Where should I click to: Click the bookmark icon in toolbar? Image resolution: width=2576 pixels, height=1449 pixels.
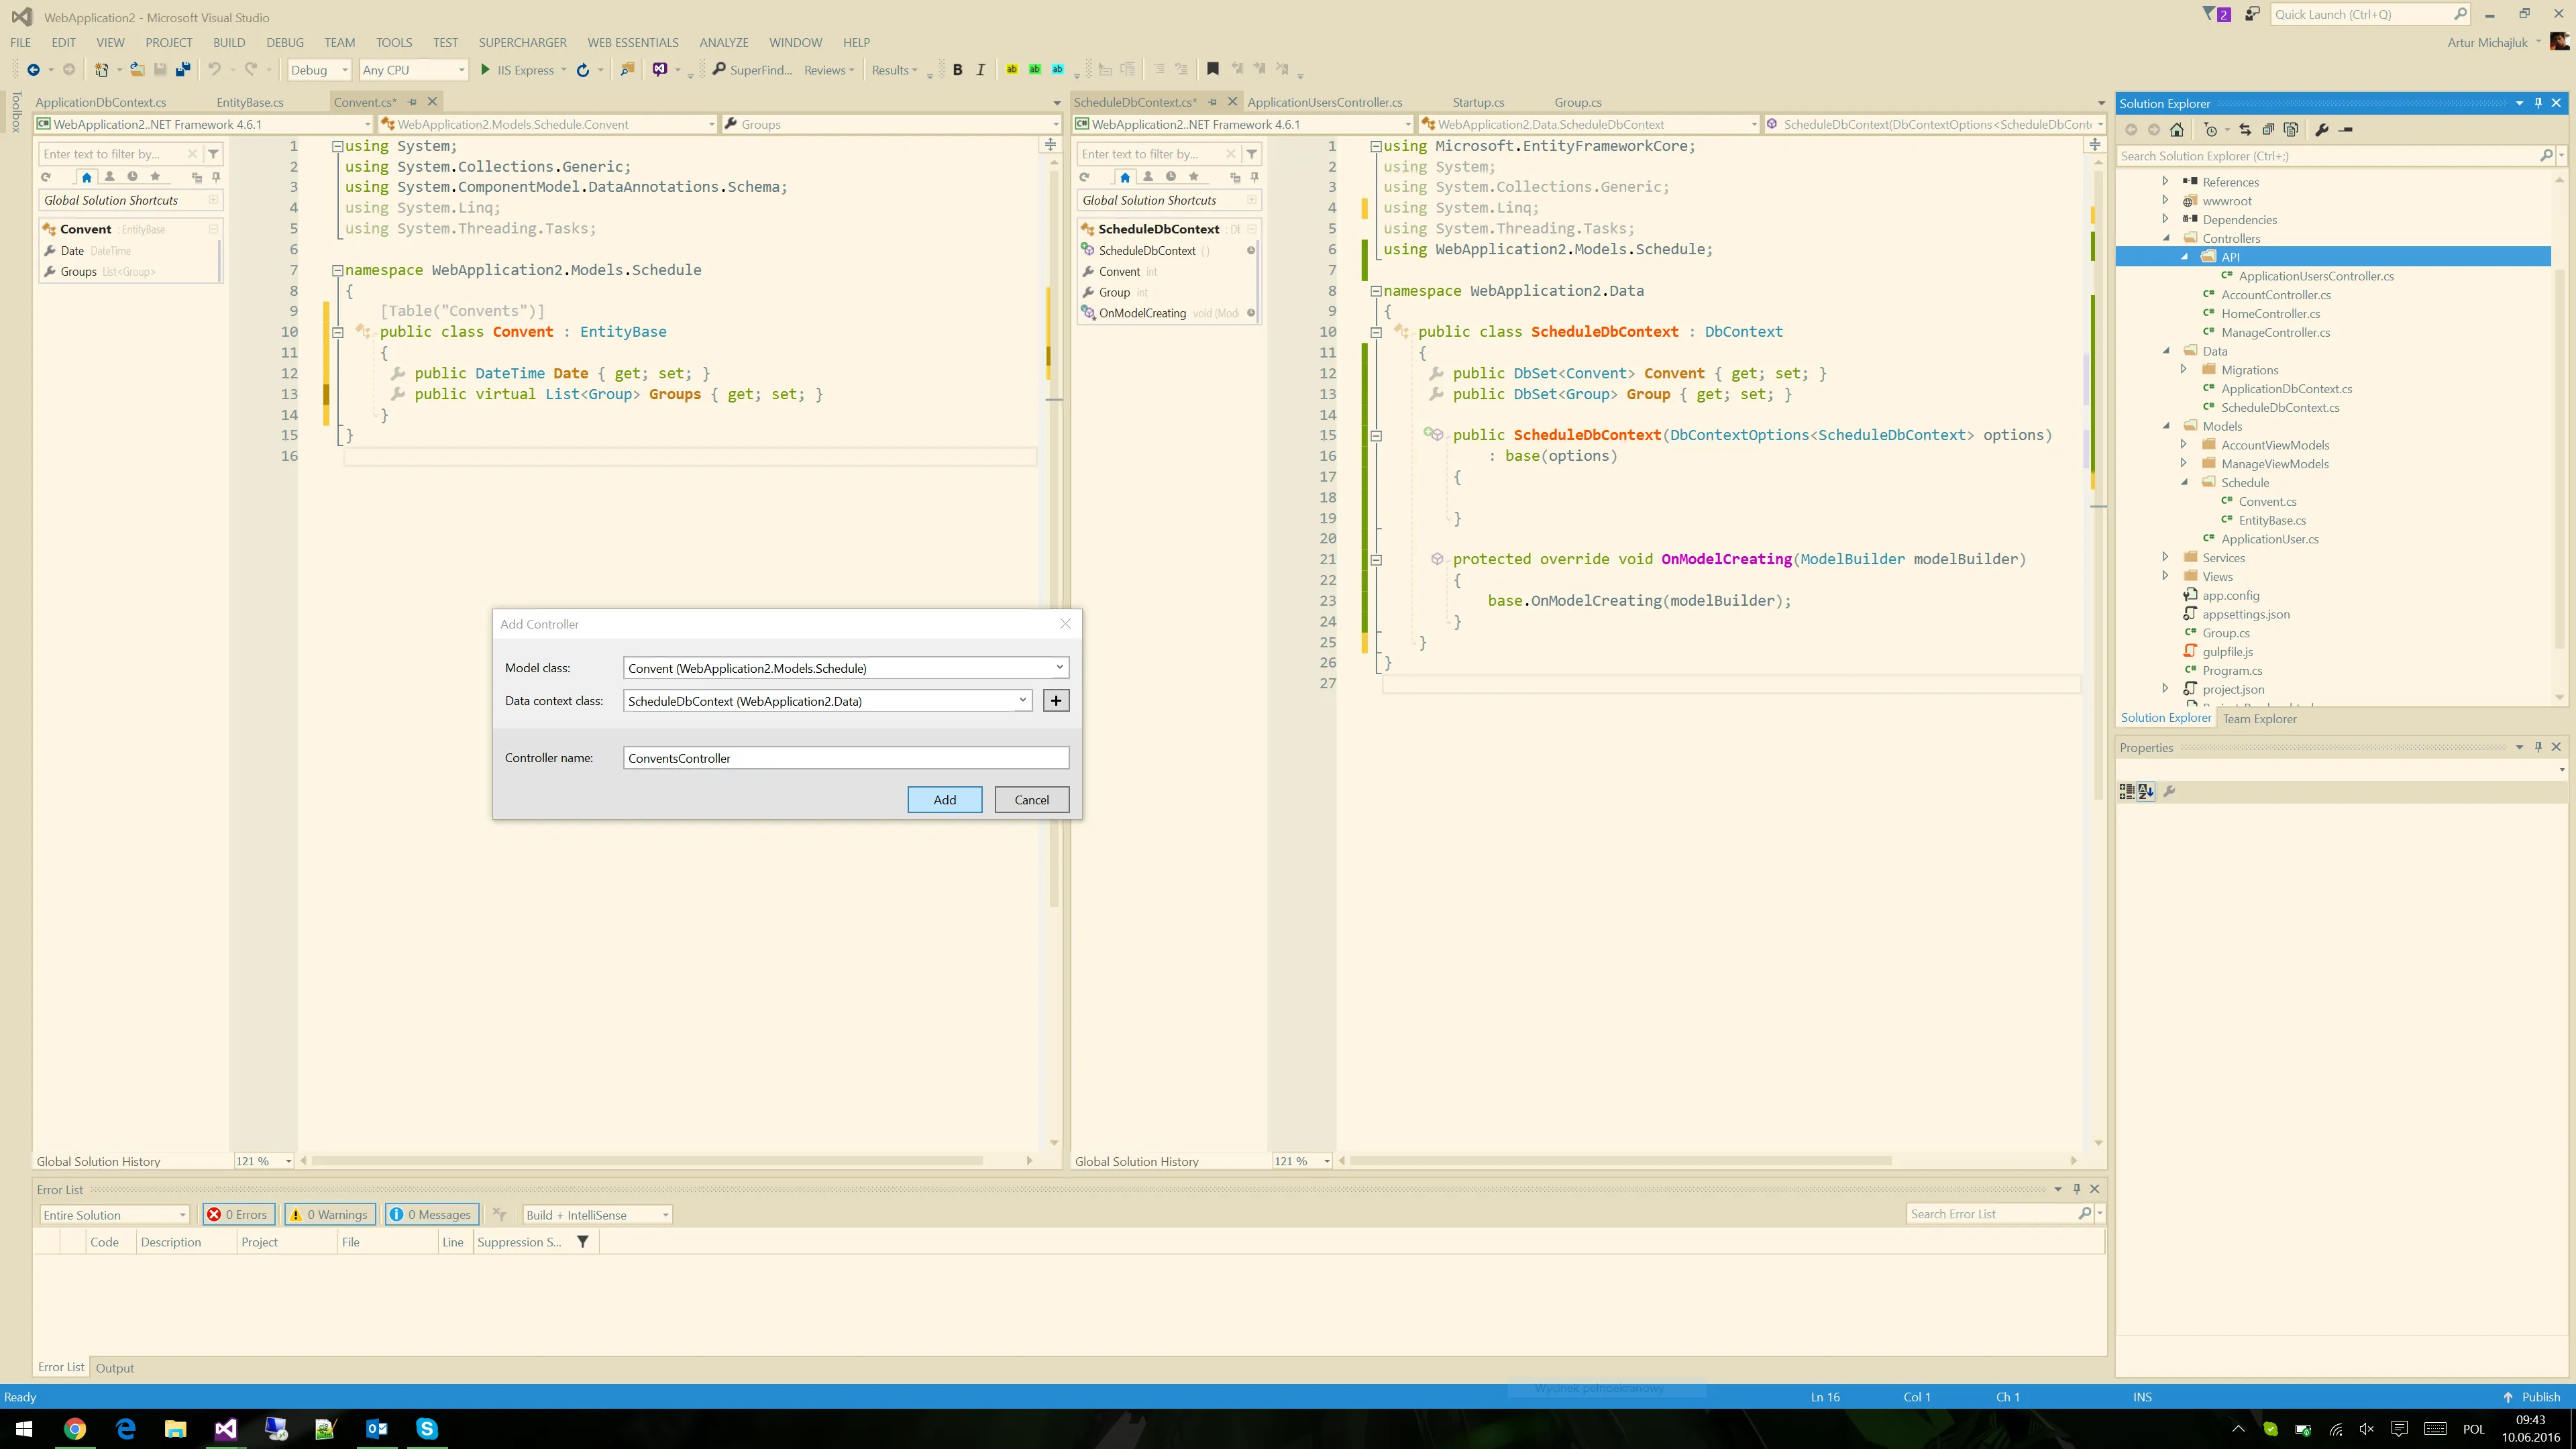(x=1212, y=69)
